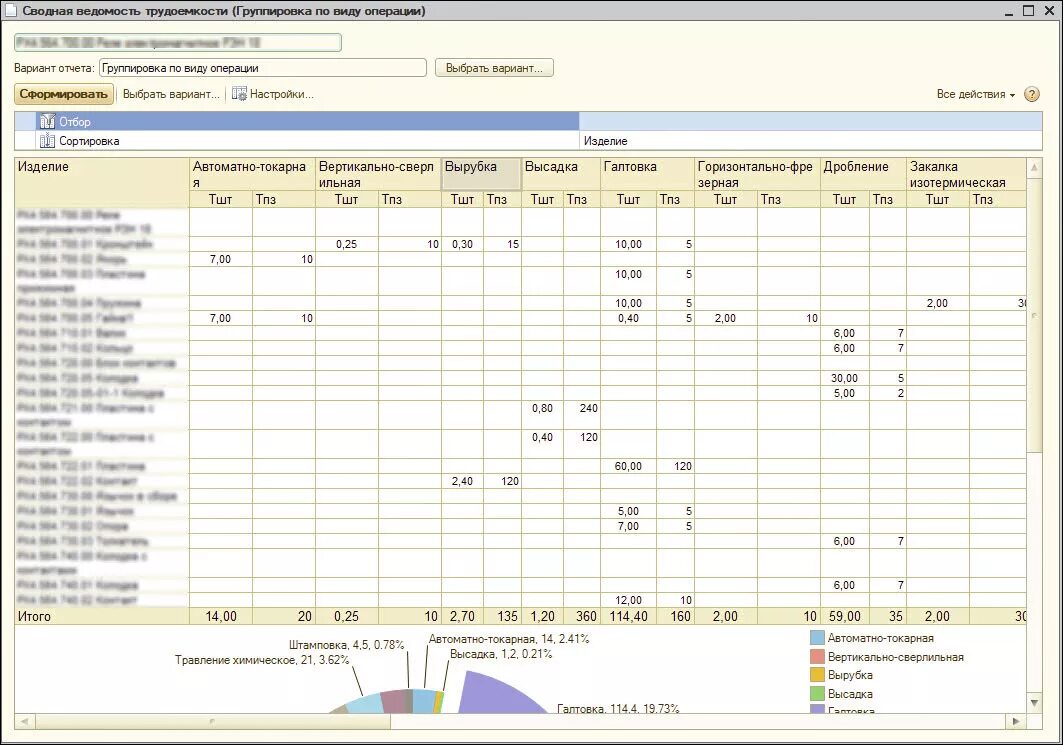Screen dimensions: 1063x745
Task: Click the 30,00 cell in the Дробление column
Action: coord(844,378)
